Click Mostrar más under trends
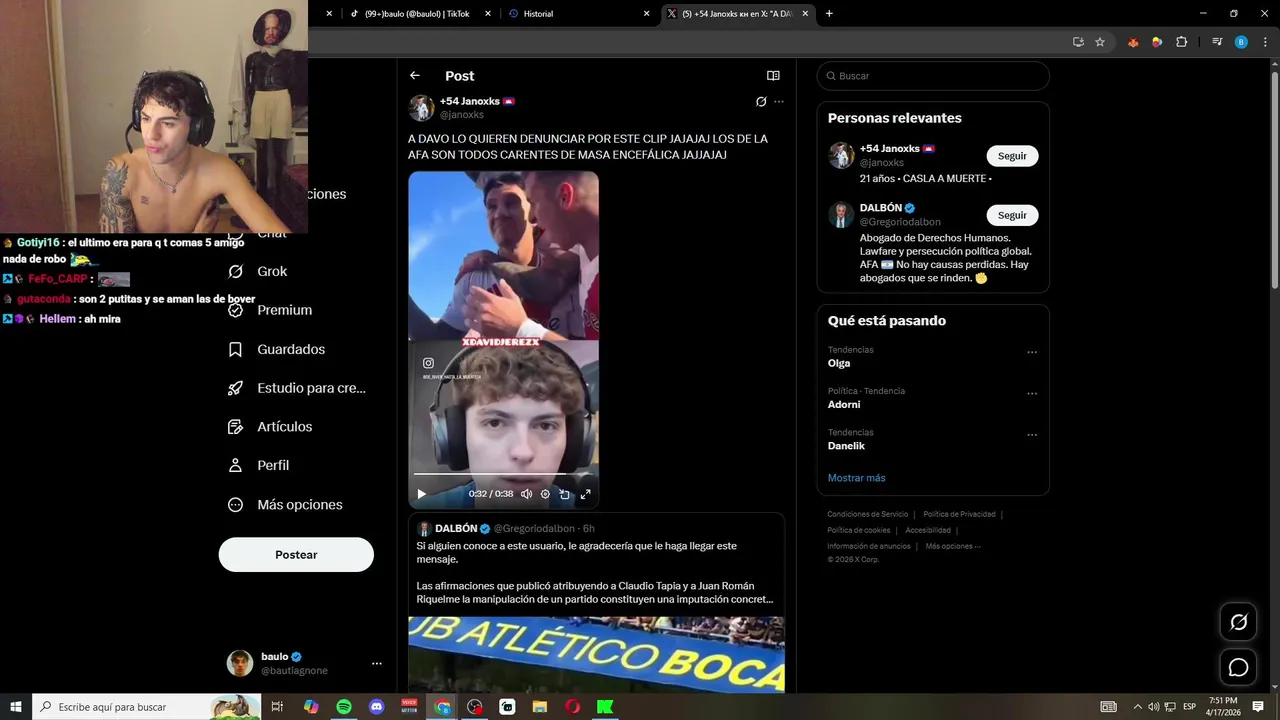Viewport: 1280px width, 720px height. (856, 478)
